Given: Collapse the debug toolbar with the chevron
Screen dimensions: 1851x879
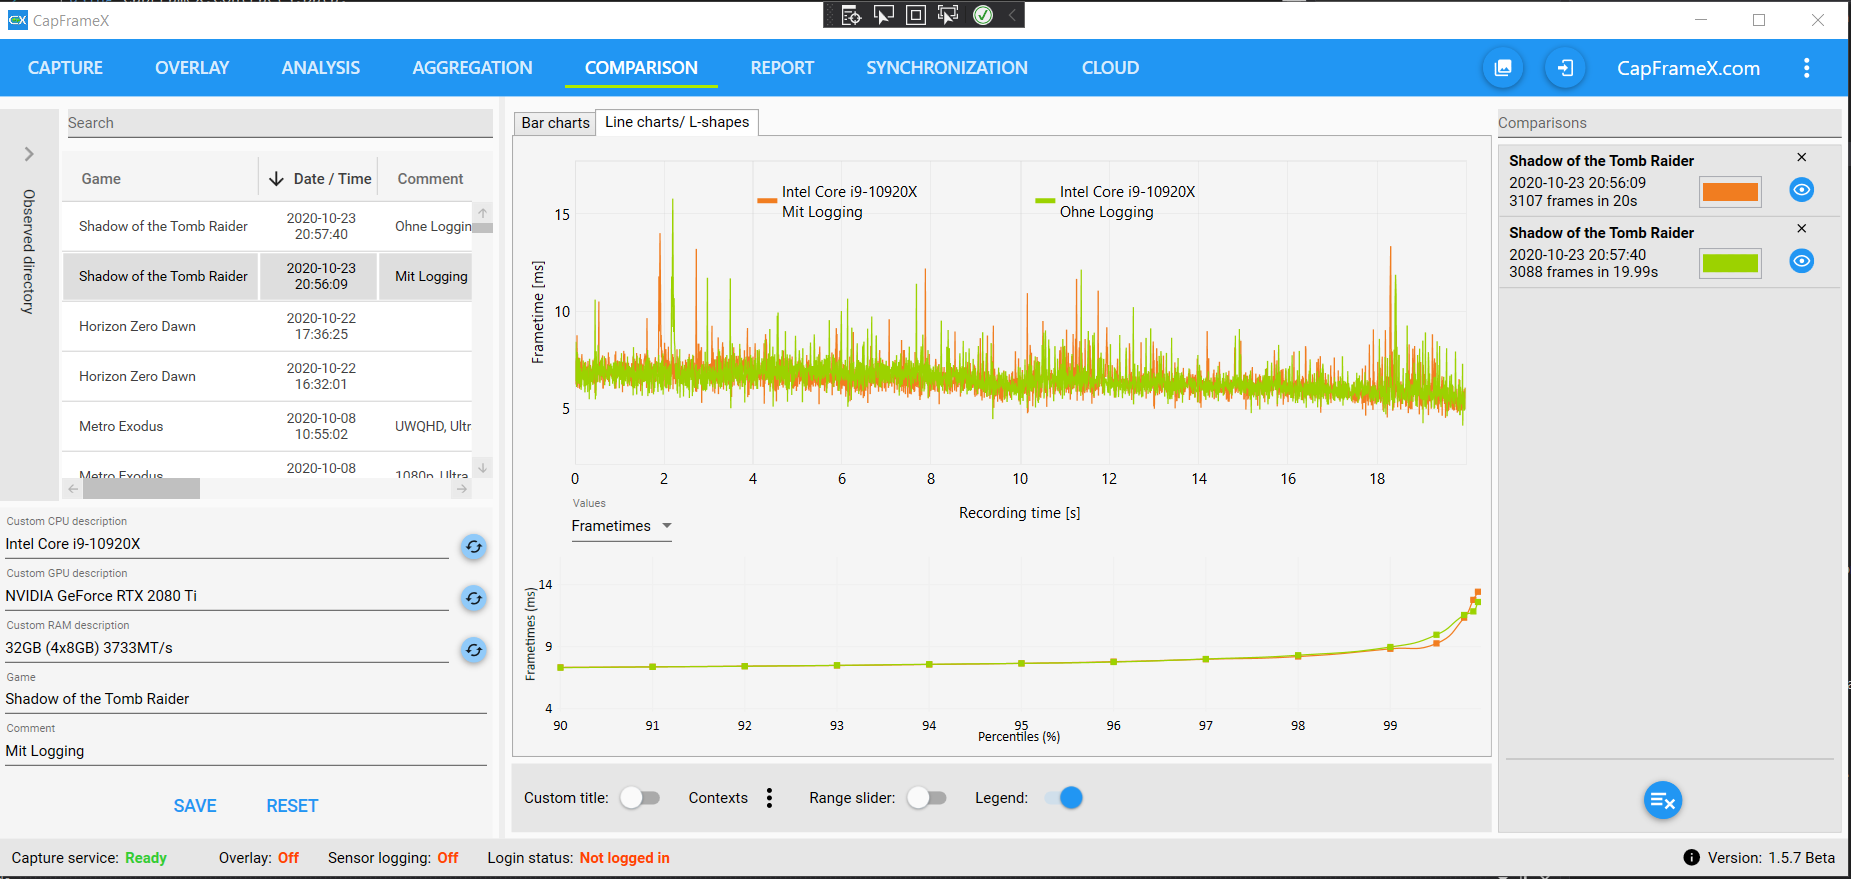Looking at the screenshot, I should 1012,15.
